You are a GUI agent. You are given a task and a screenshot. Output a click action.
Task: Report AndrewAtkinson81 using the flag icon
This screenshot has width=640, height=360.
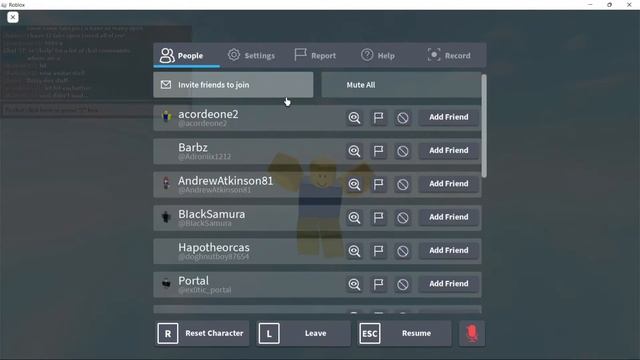tap(378, 184)
